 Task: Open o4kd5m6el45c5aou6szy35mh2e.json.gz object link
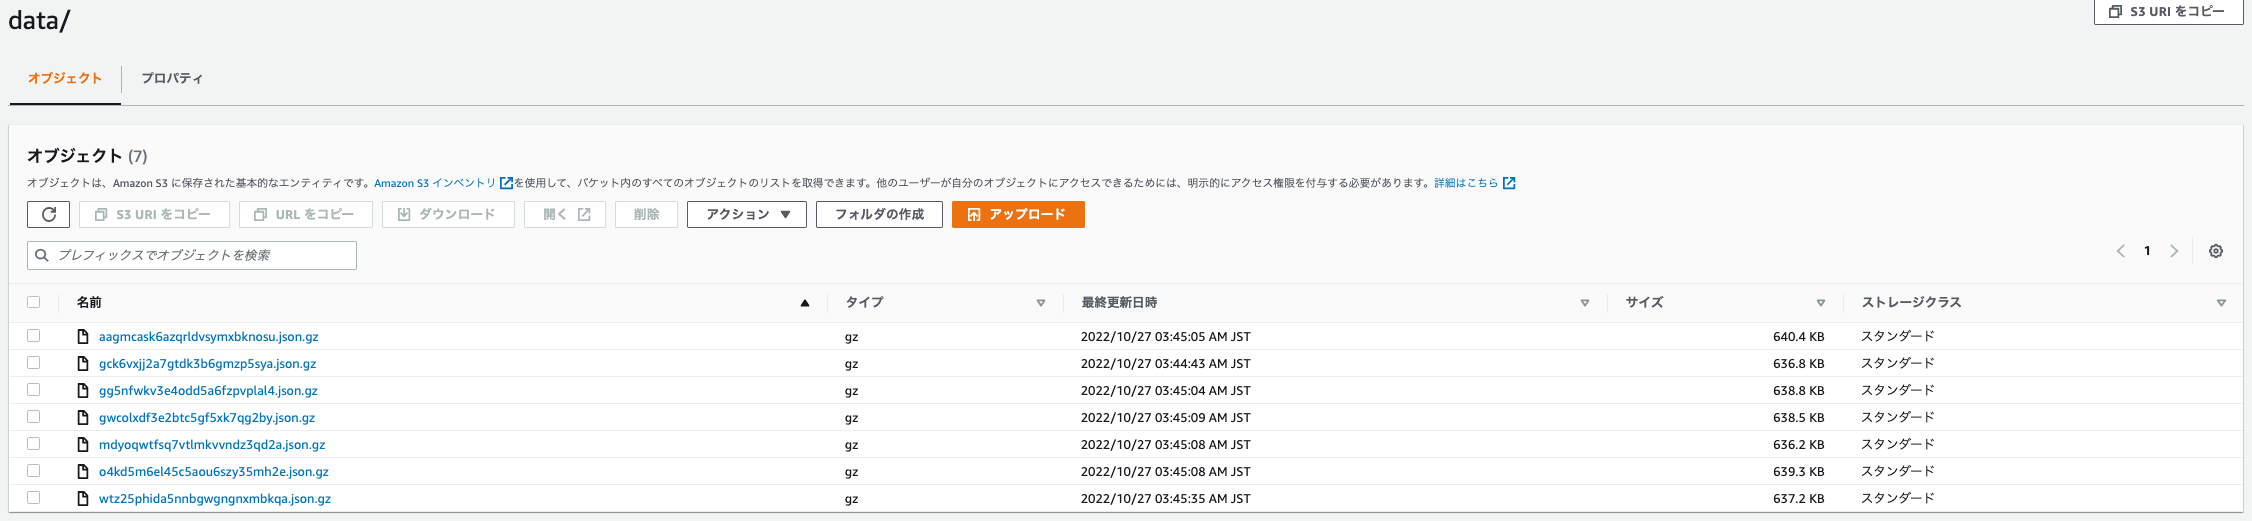pos(213,472)
